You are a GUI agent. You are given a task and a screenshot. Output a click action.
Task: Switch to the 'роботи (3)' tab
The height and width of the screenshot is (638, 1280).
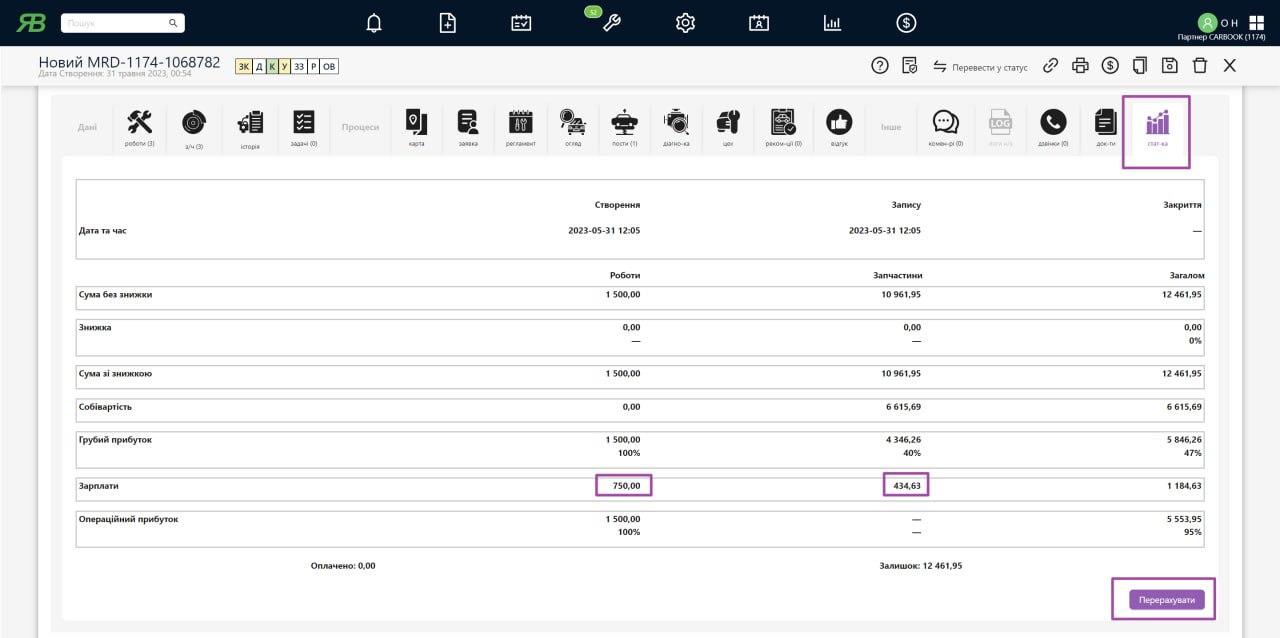click(x=140, y=128)
